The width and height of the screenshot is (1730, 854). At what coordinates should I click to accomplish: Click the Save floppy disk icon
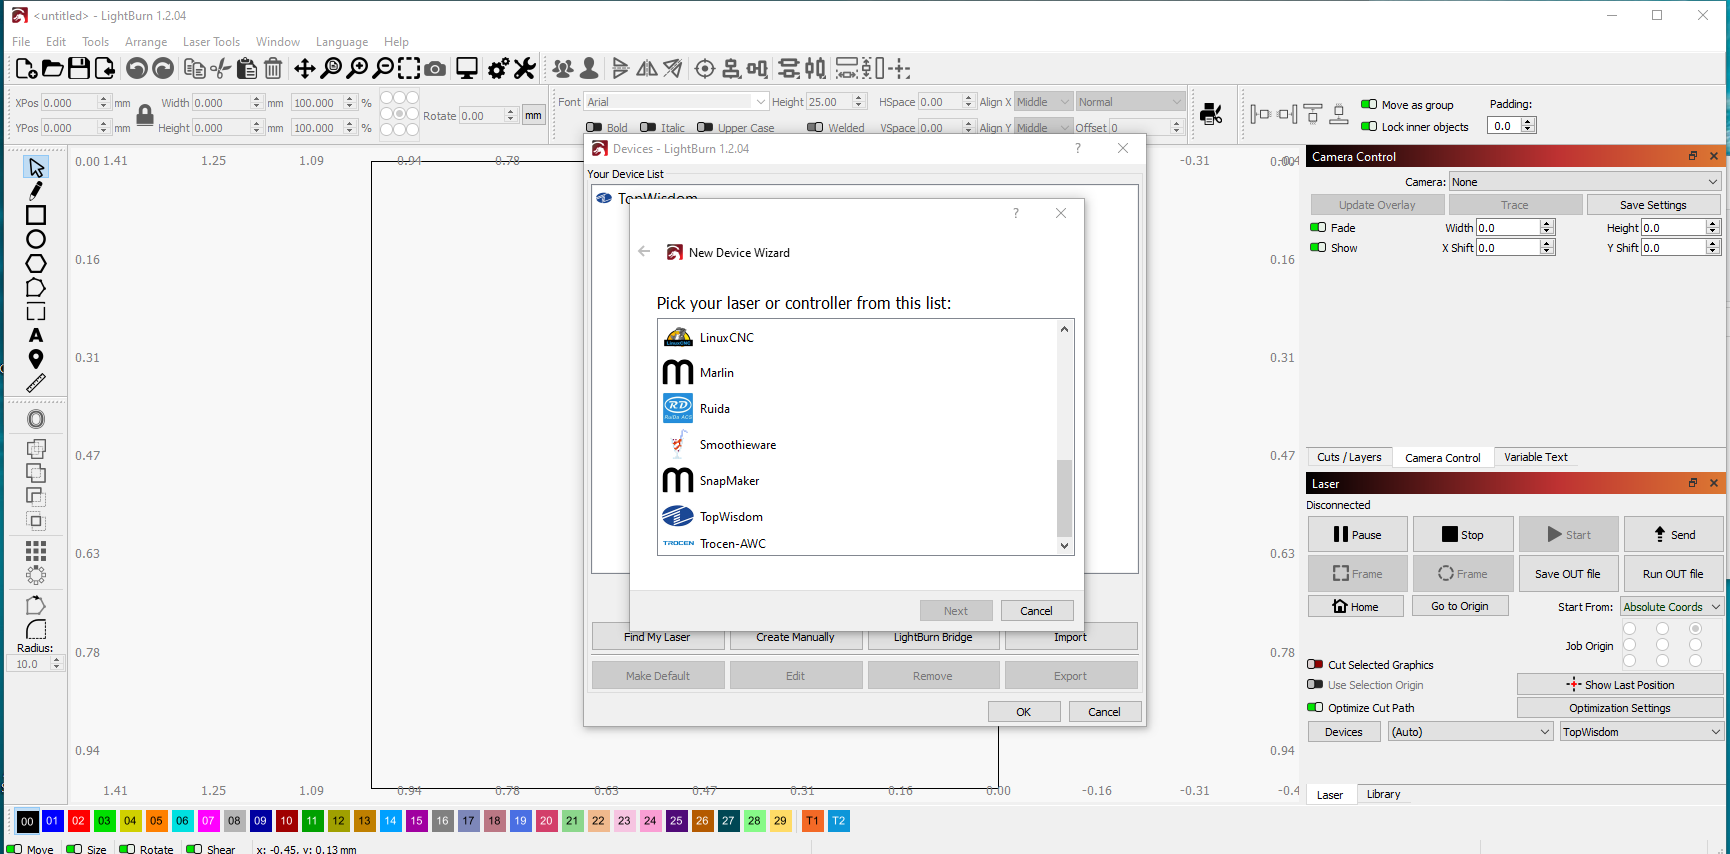(x=79, y=68)
